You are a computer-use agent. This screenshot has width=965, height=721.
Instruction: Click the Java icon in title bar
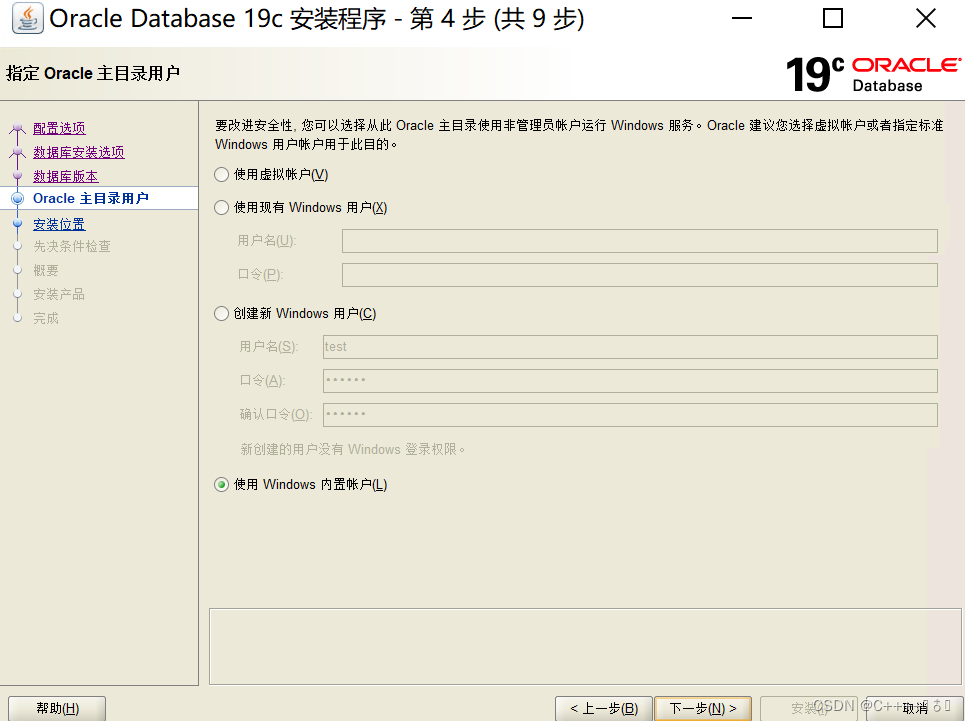[28, 18]
